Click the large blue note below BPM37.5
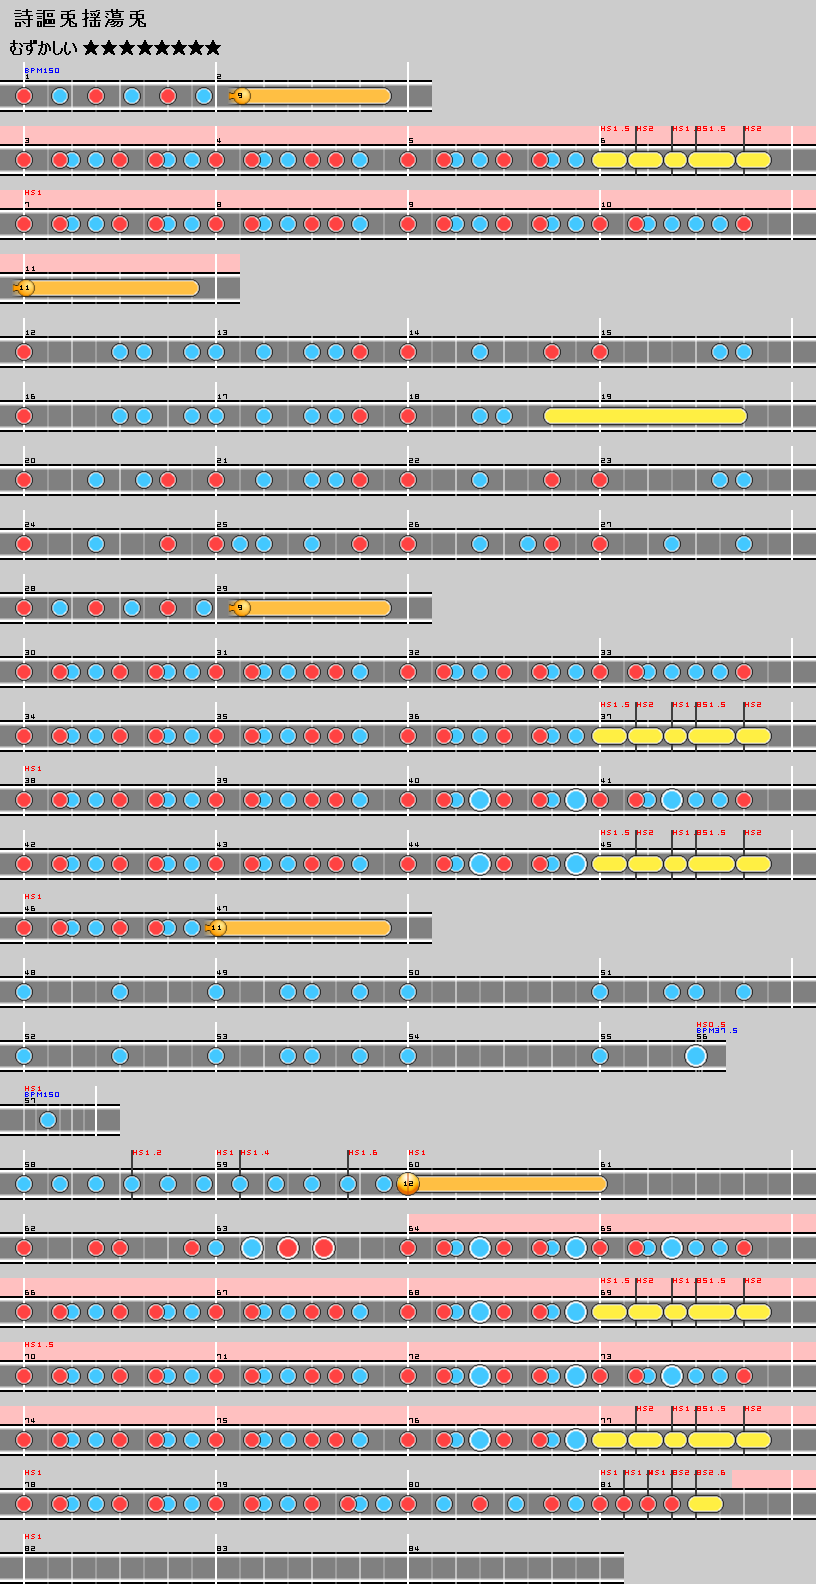816x1584 pixels. click(696, 1056)
